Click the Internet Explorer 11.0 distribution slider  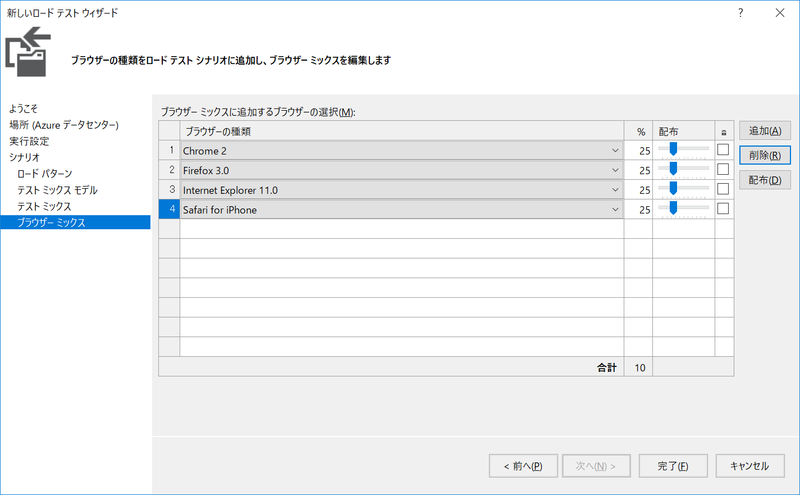(x=683, y=189)
